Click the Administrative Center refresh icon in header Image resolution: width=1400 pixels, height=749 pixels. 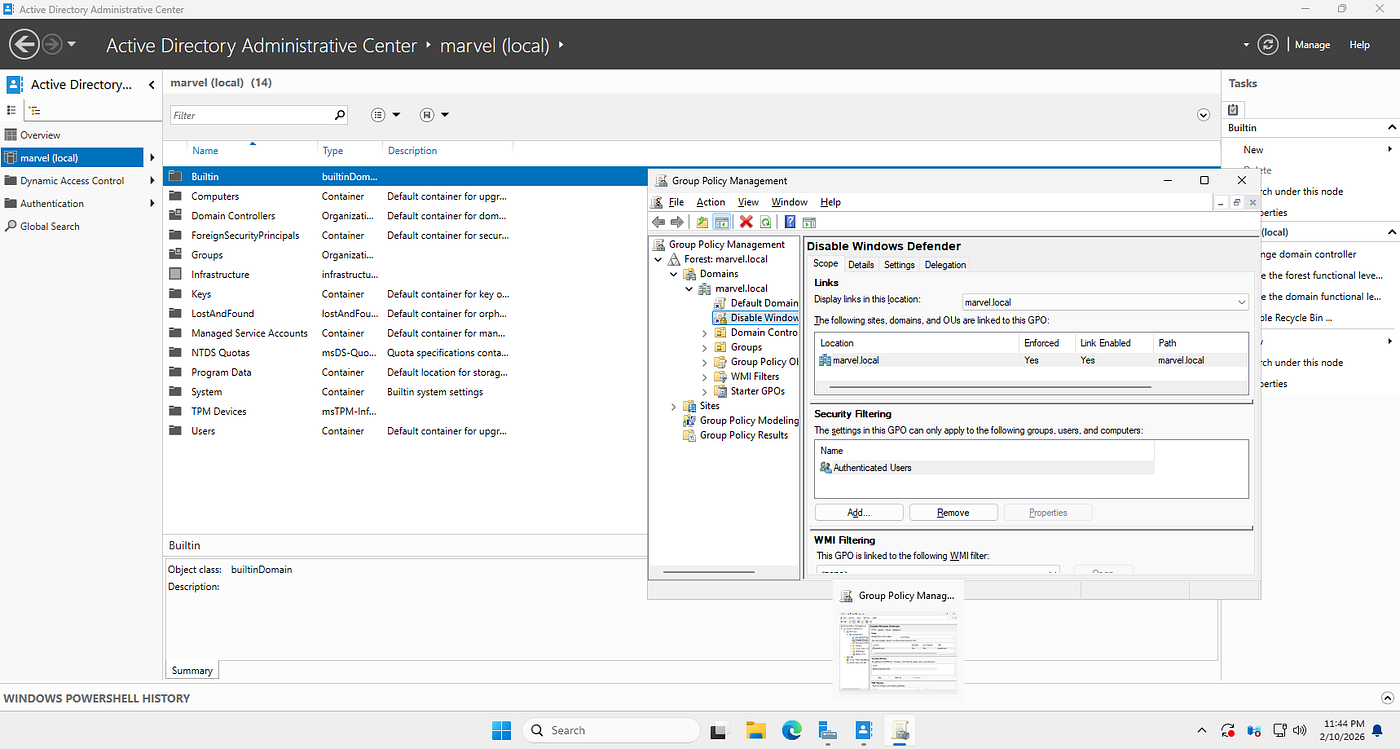pos(1268,45)
